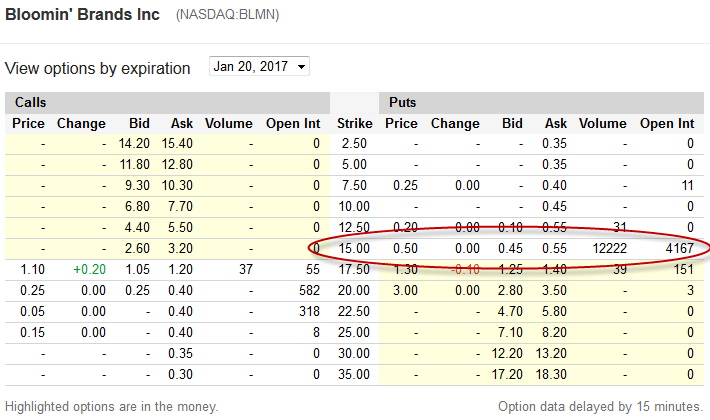Select the 2.50 strike cell
Image resolution: width=710 pixels, height=420 pixels.
pos(354,144)
